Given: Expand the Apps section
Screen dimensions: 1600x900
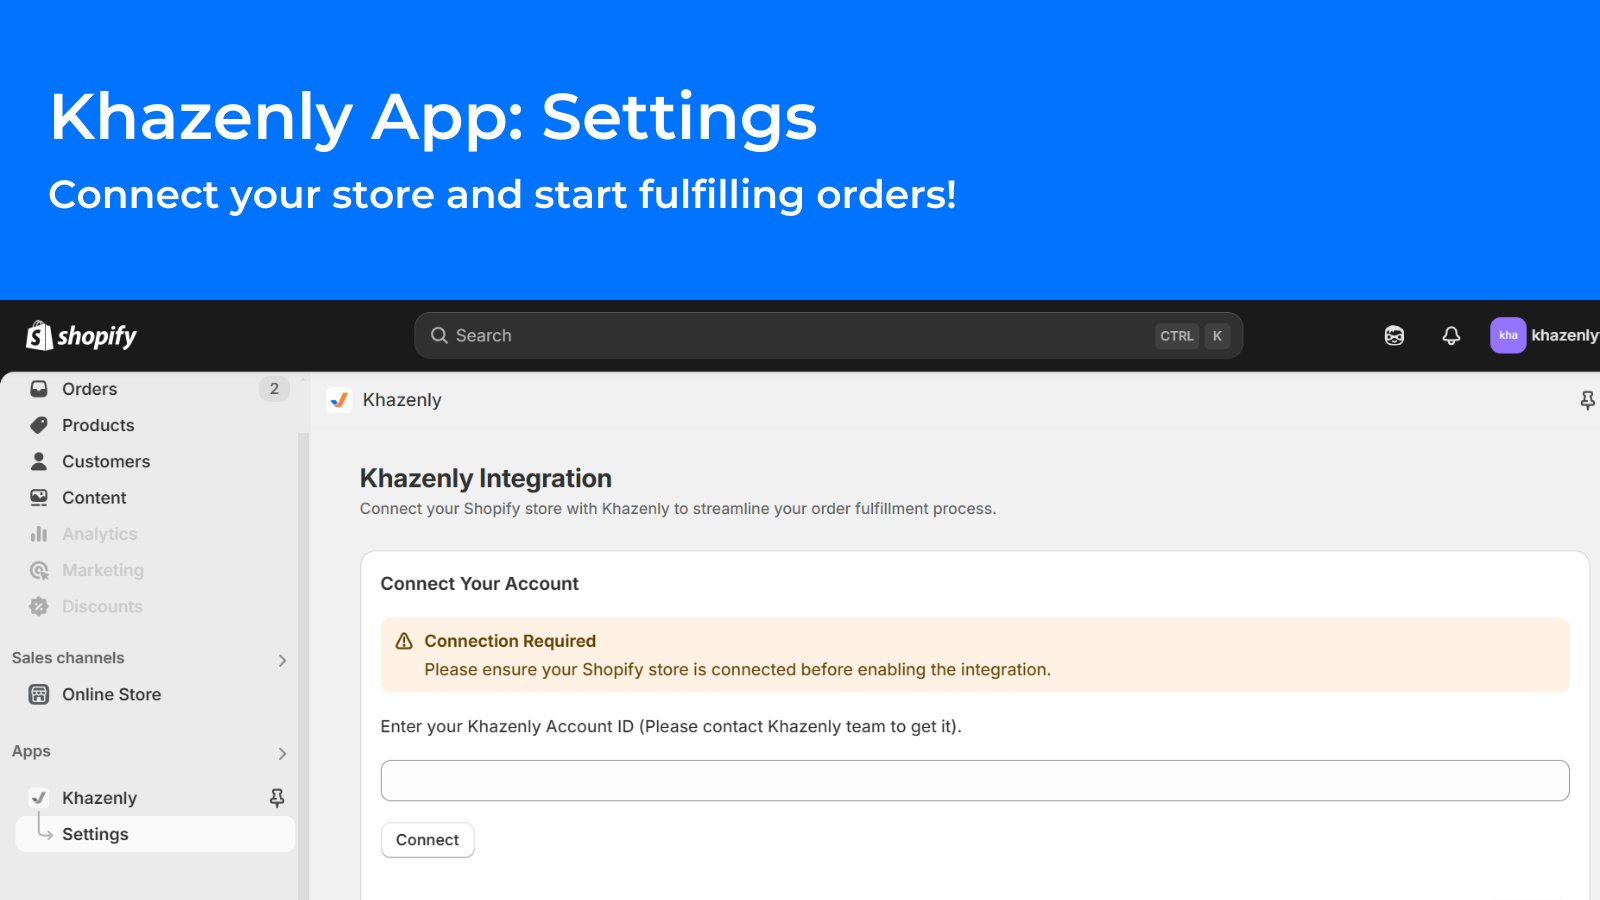Looking at the screenshot, I should (x=282, y=753).
